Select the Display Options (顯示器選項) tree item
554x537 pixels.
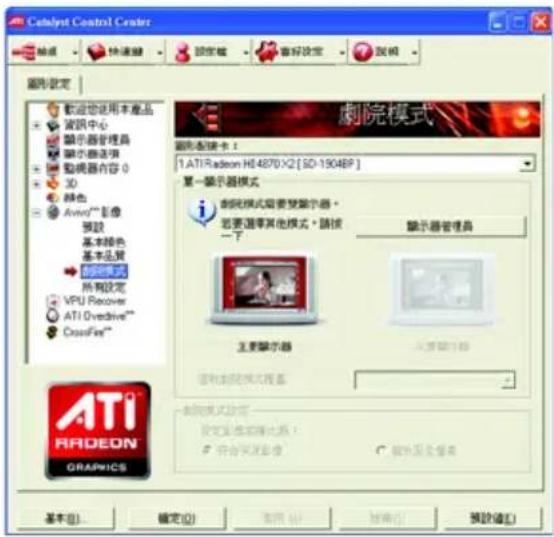[x=92, y=154]
